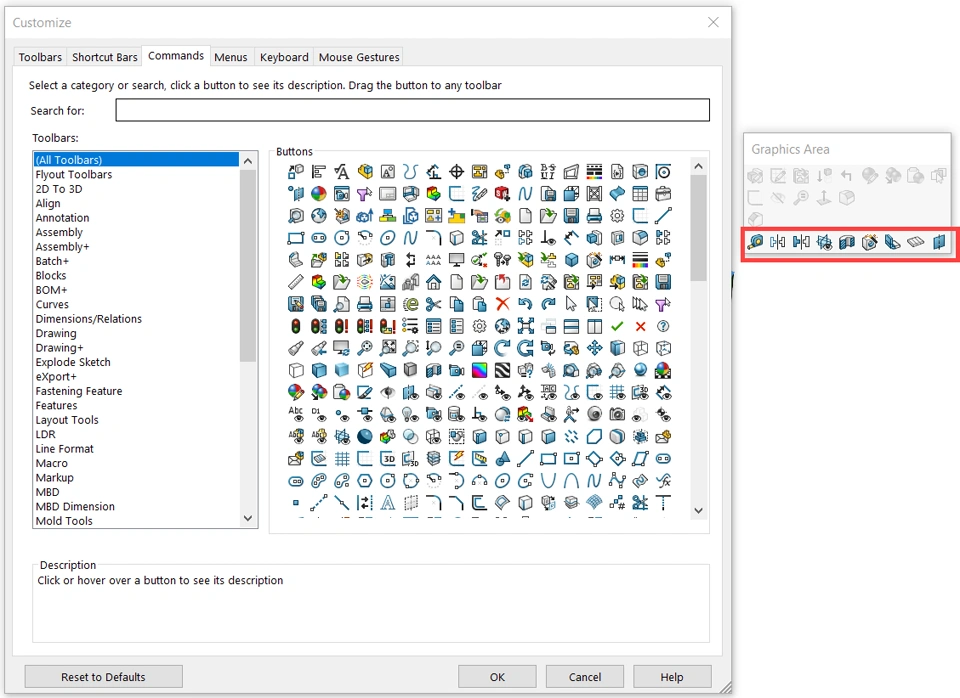Select the tape measure icon in Graphics Area
This screenshot has width=960, height=698.
tap(755, 242)
